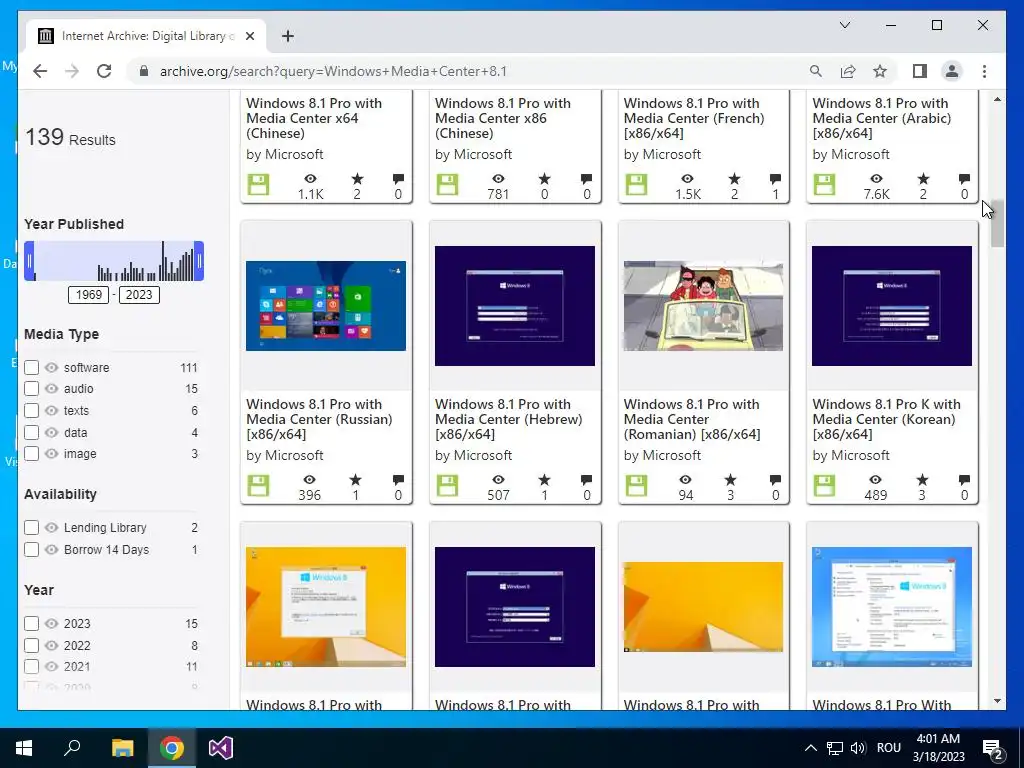Click the search magnifier in address bar
The image size is (1024, 768).
click(x=816, y=71)
